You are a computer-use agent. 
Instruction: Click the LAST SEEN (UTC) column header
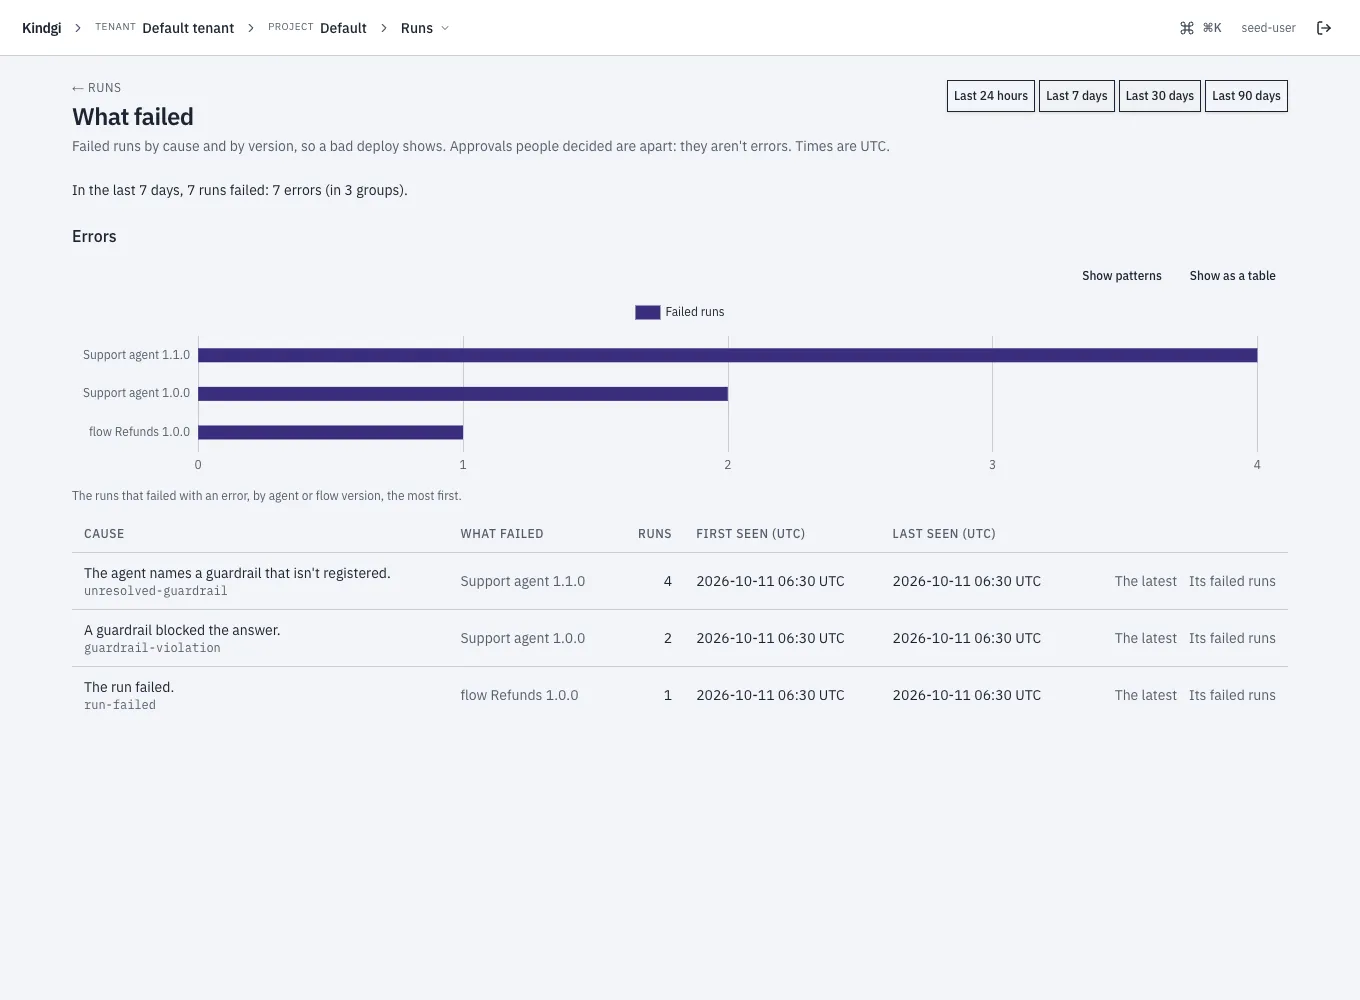(x=944, y=534)
